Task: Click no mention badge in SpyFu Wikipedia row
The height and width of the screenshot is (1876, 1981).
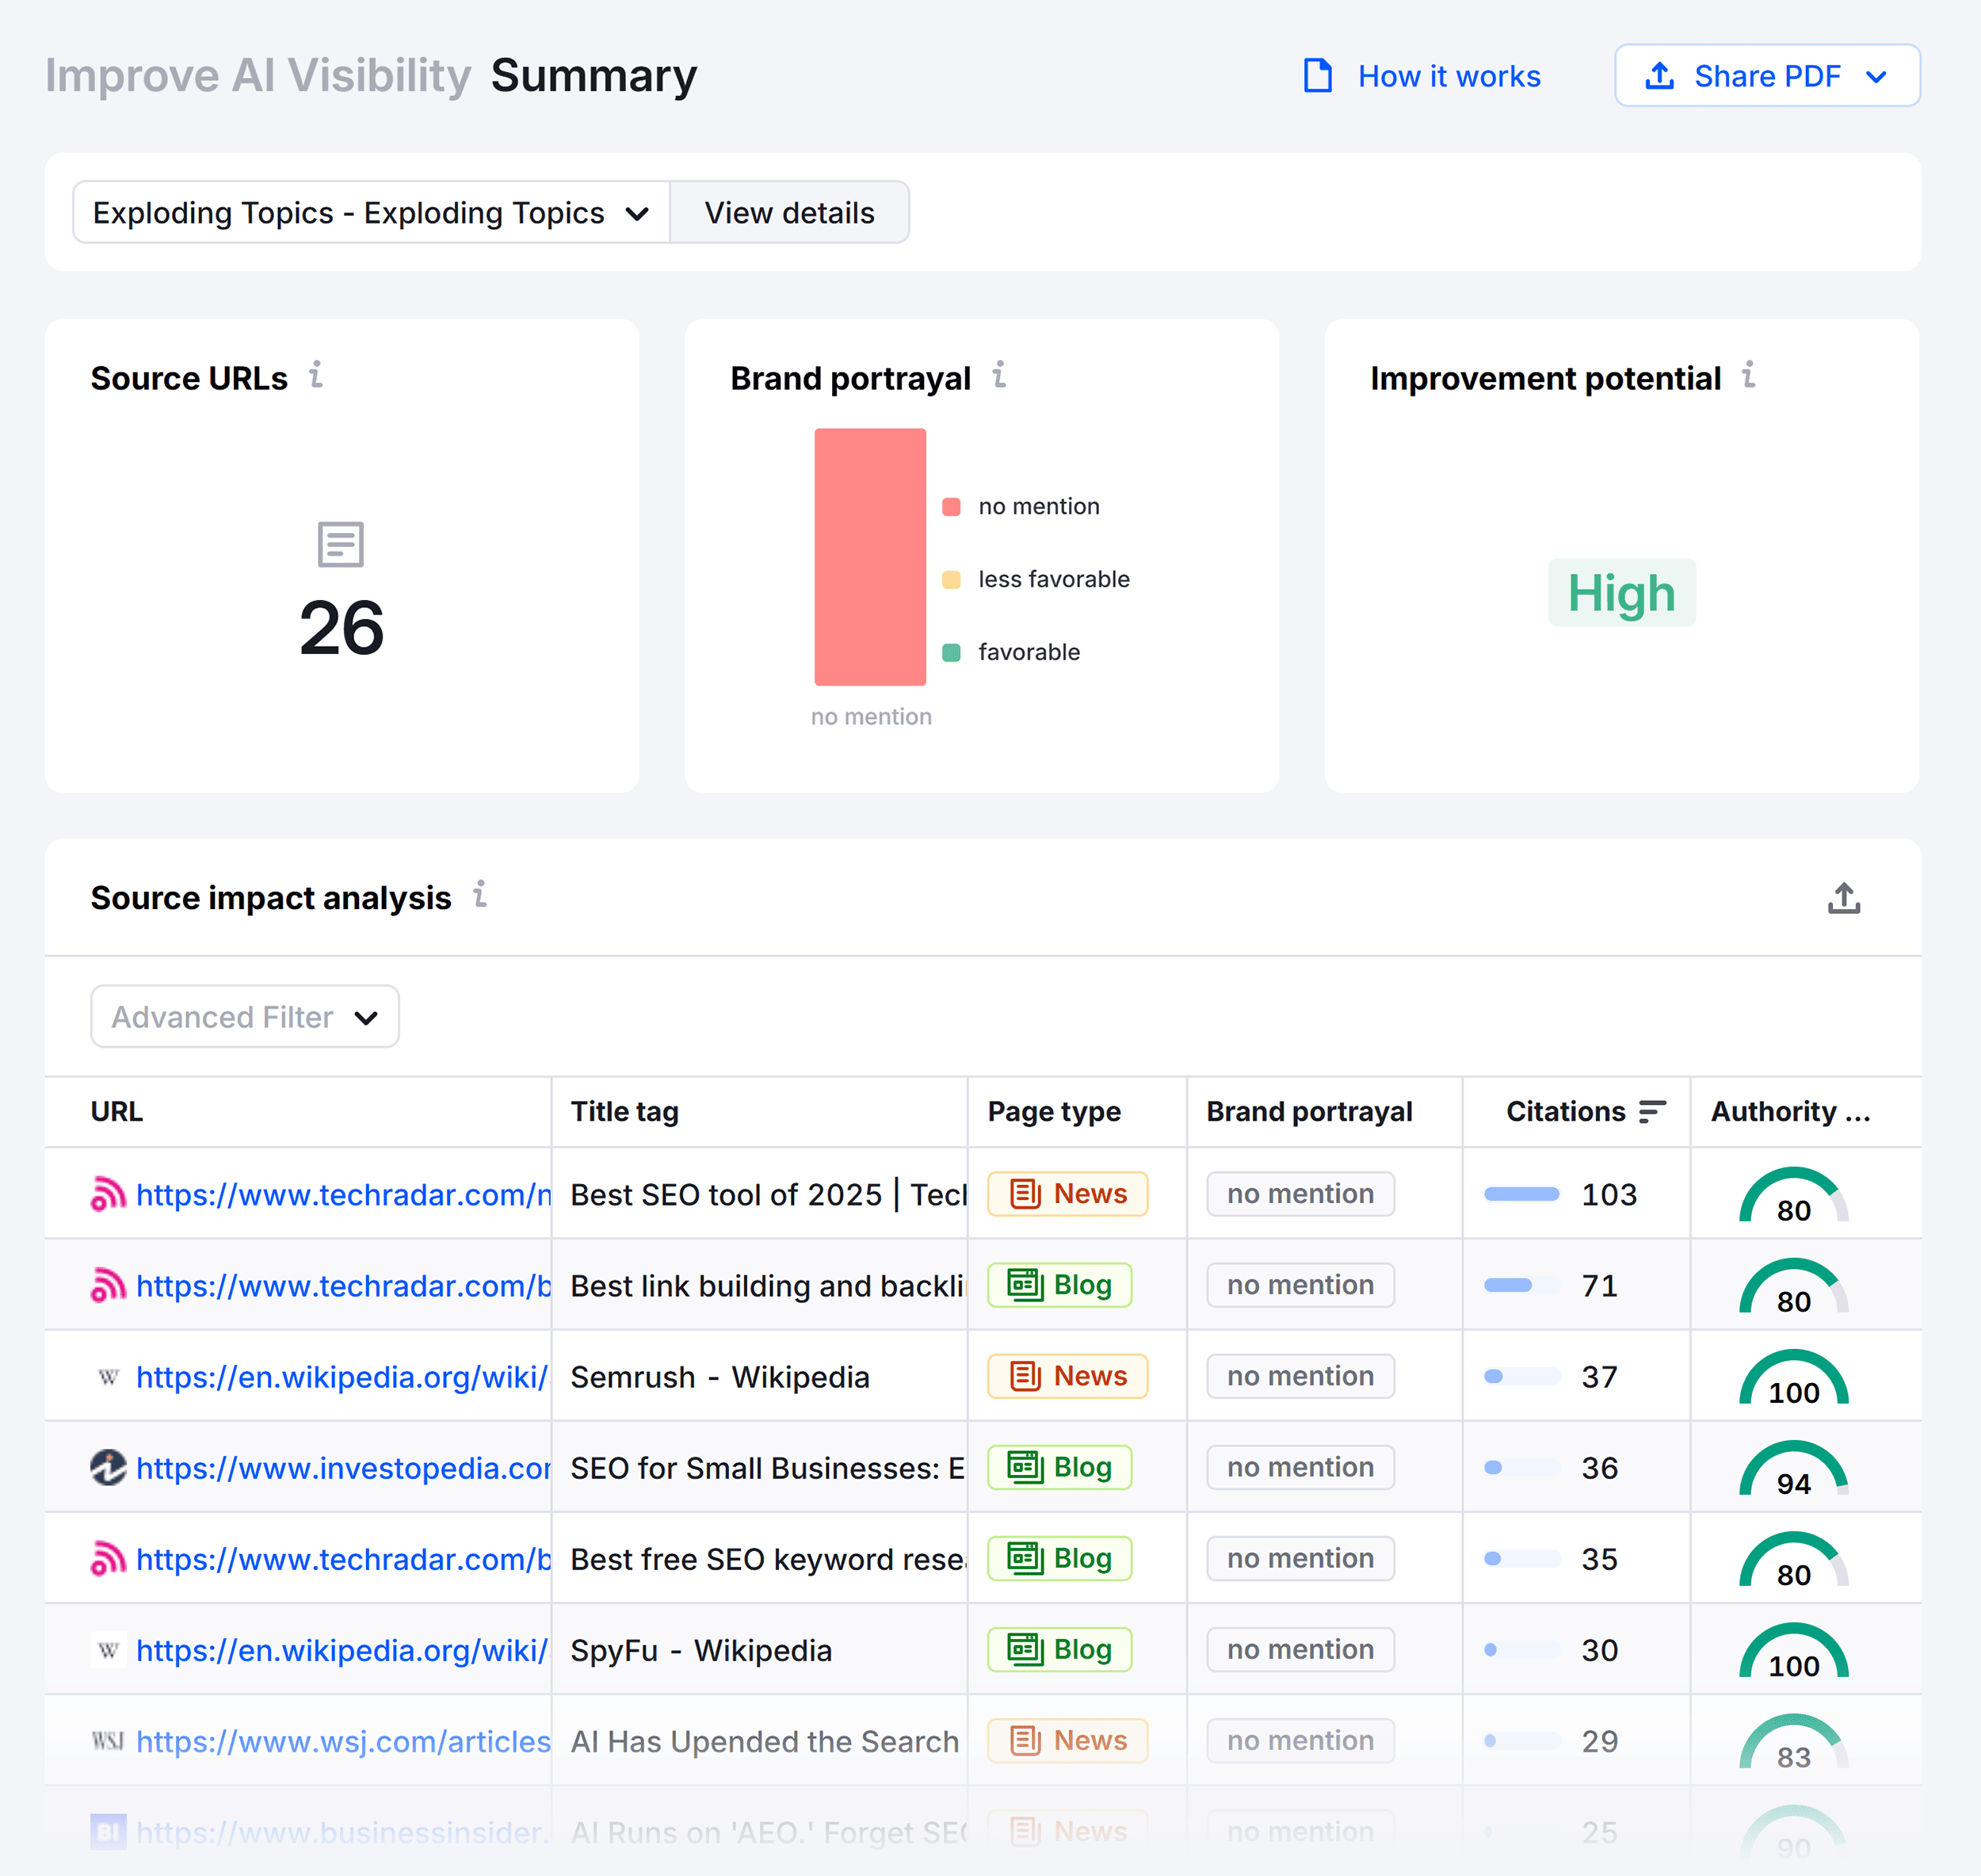Action: (1300, 1649)
